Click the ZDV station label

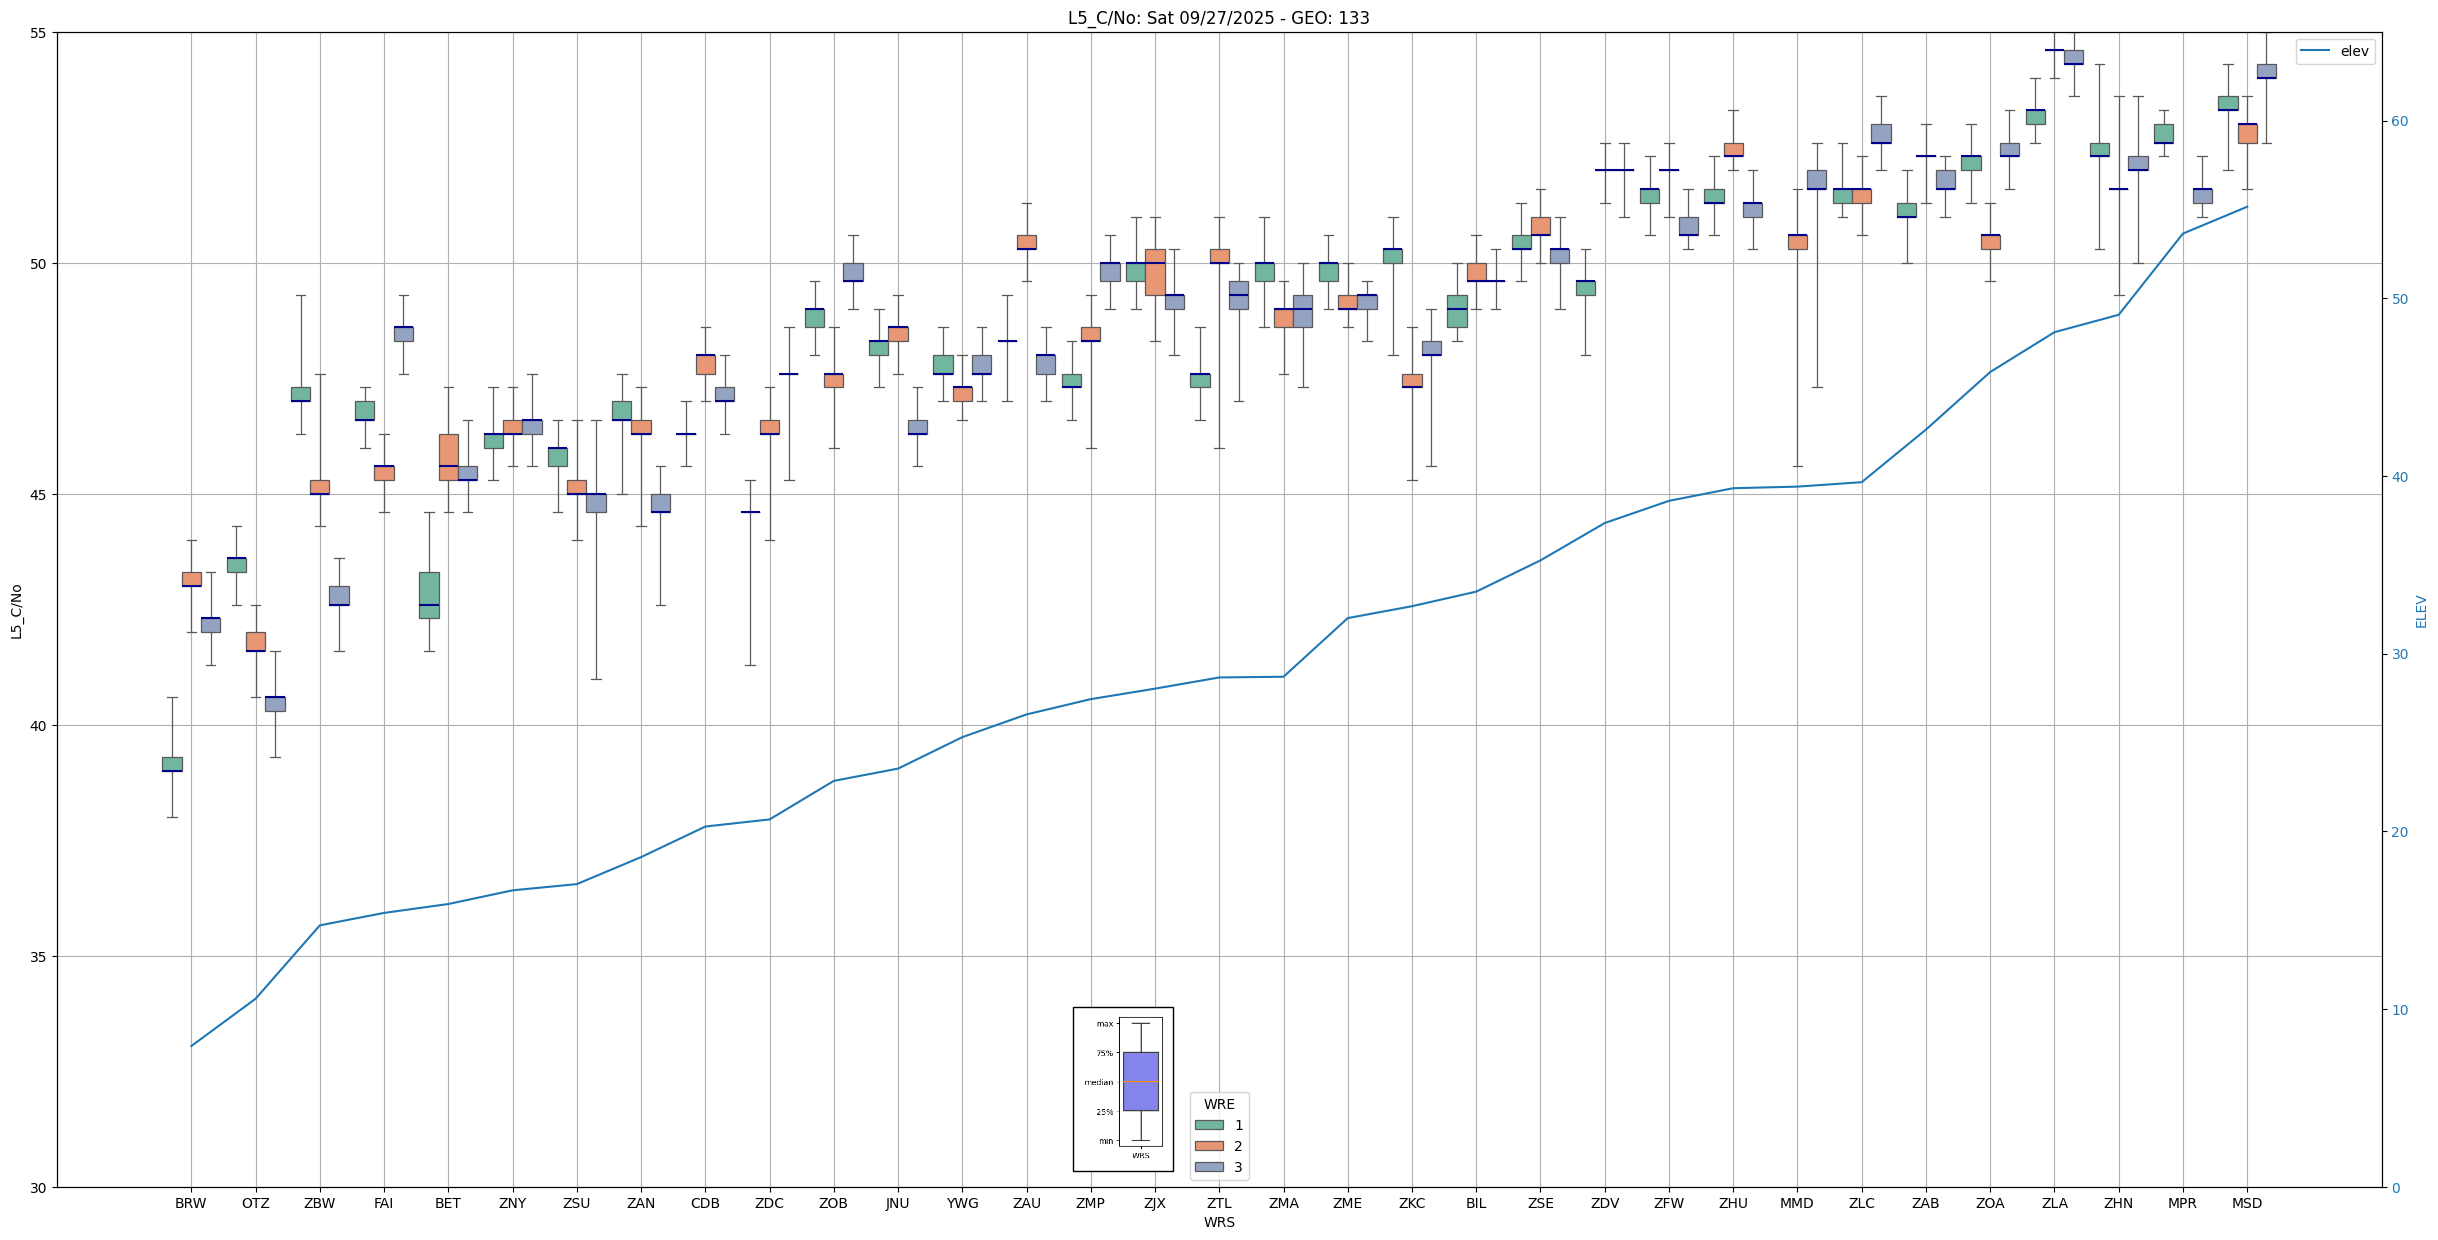click(1604, 1203)
